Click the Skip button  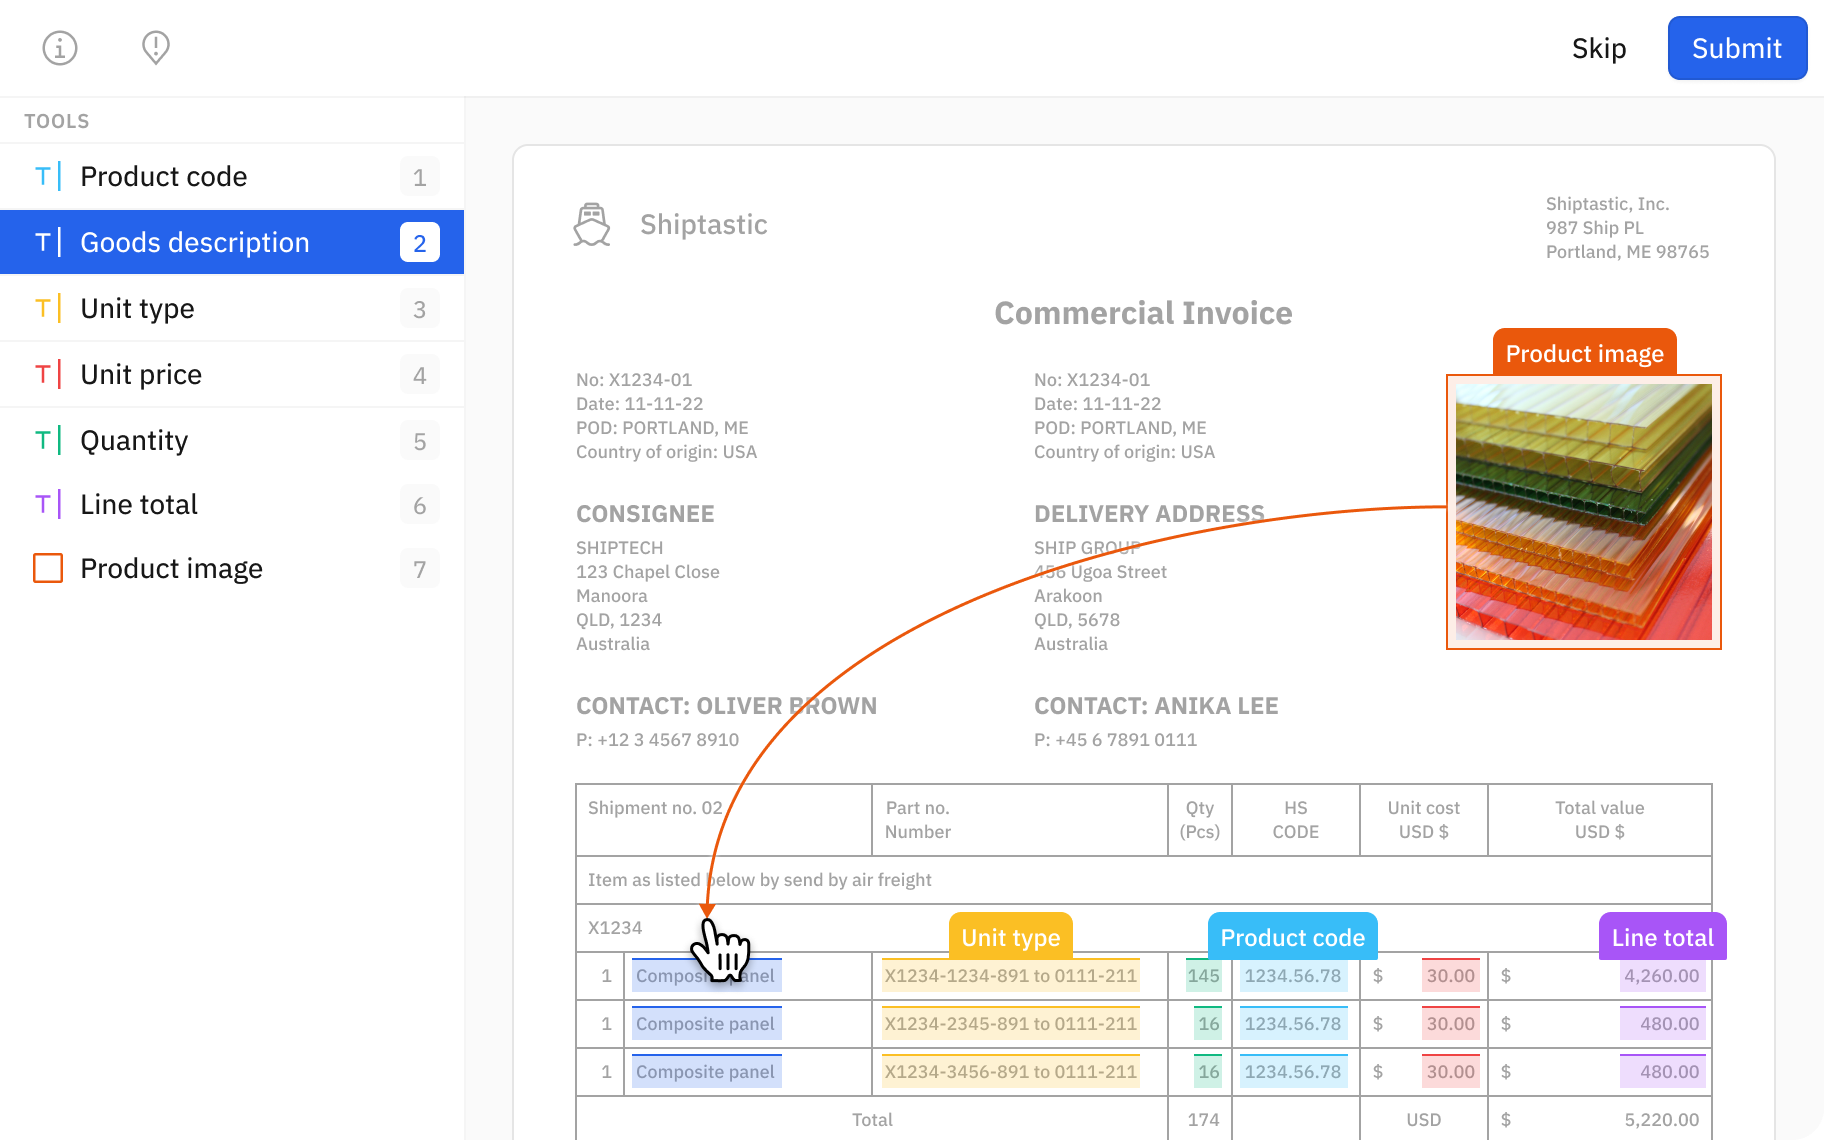pyautogui.click(x=1598, y=47)
